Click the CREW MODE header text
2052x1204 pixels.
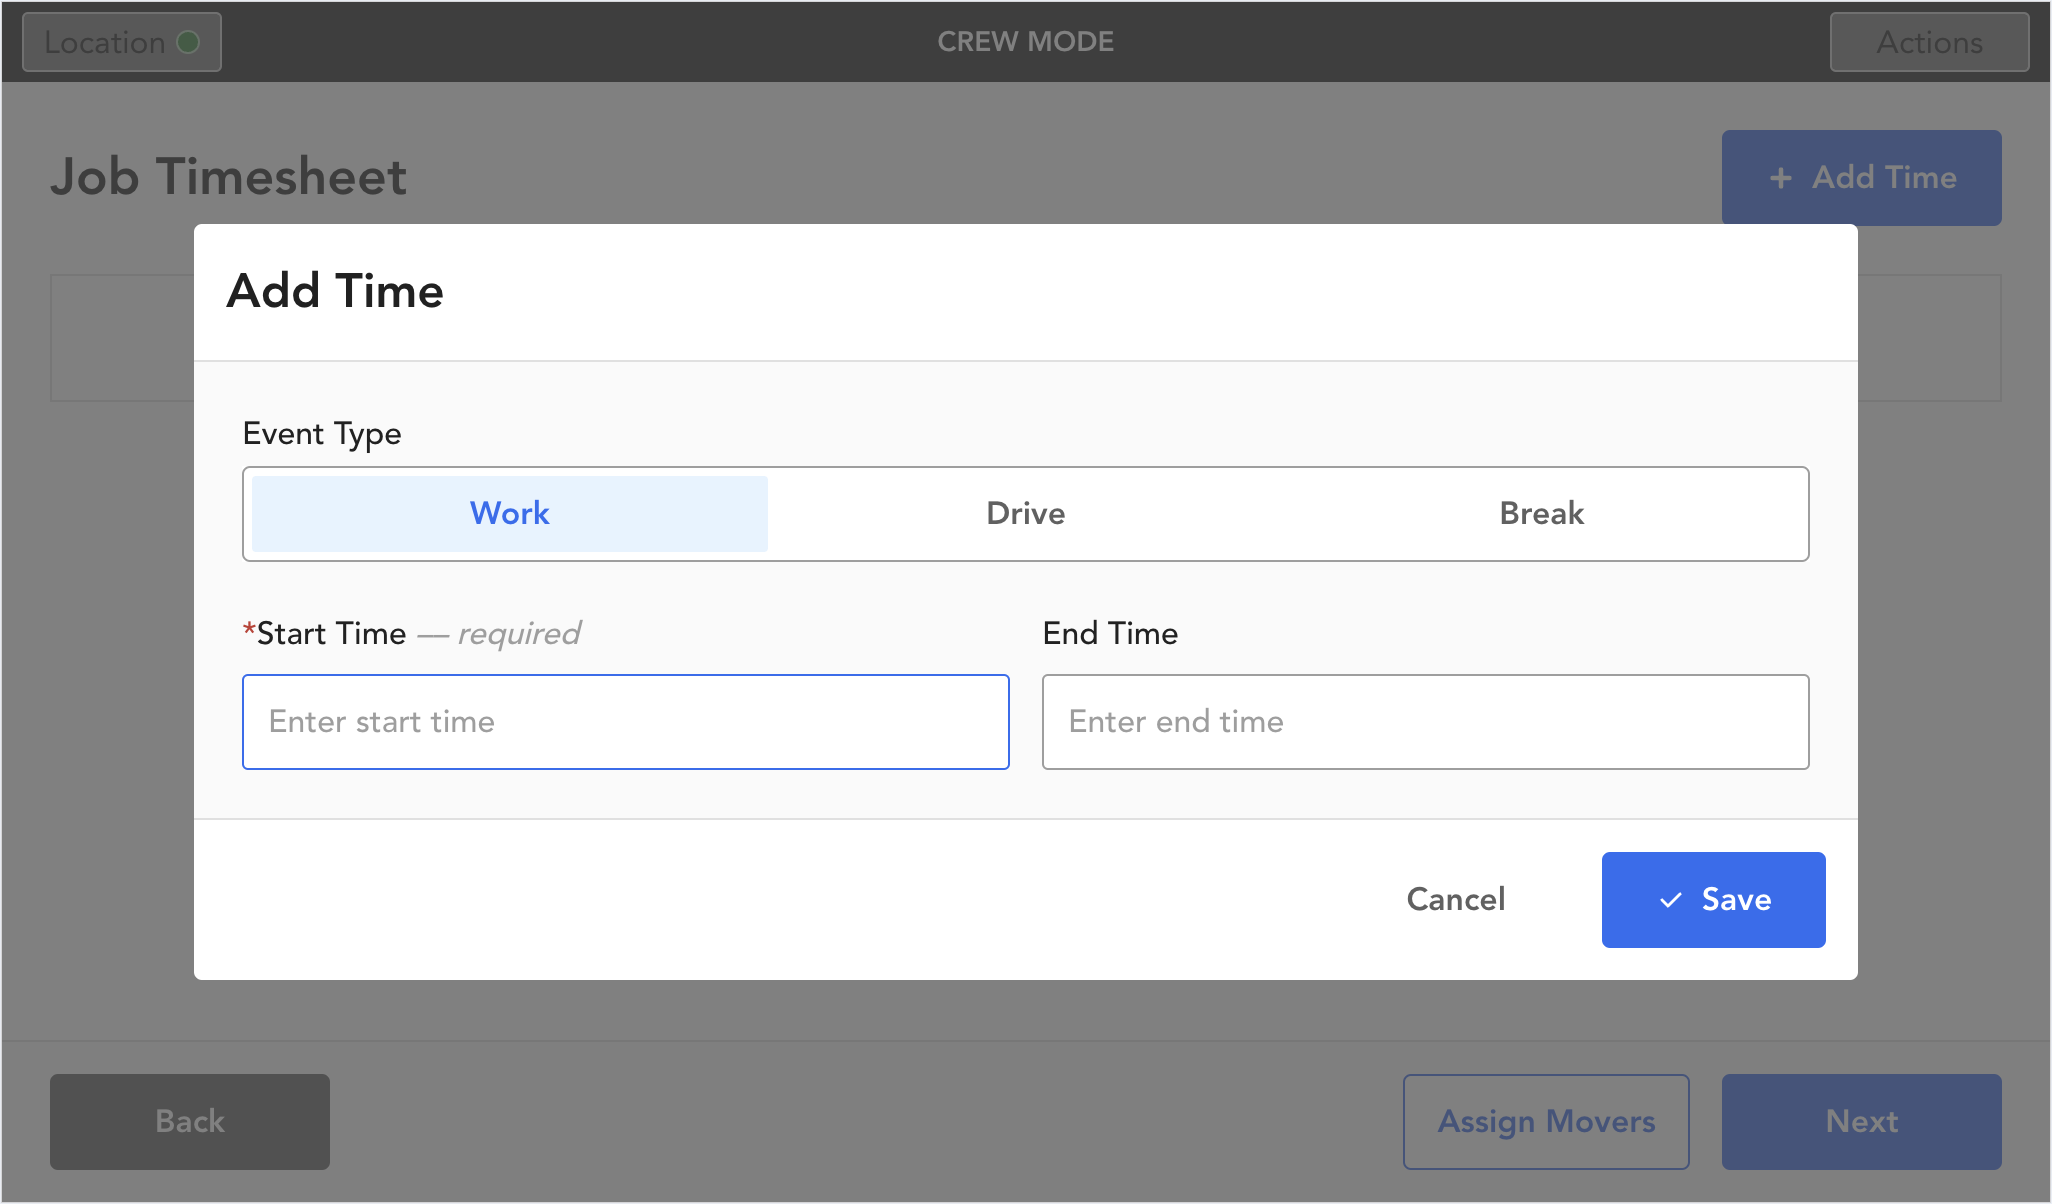1025,42
